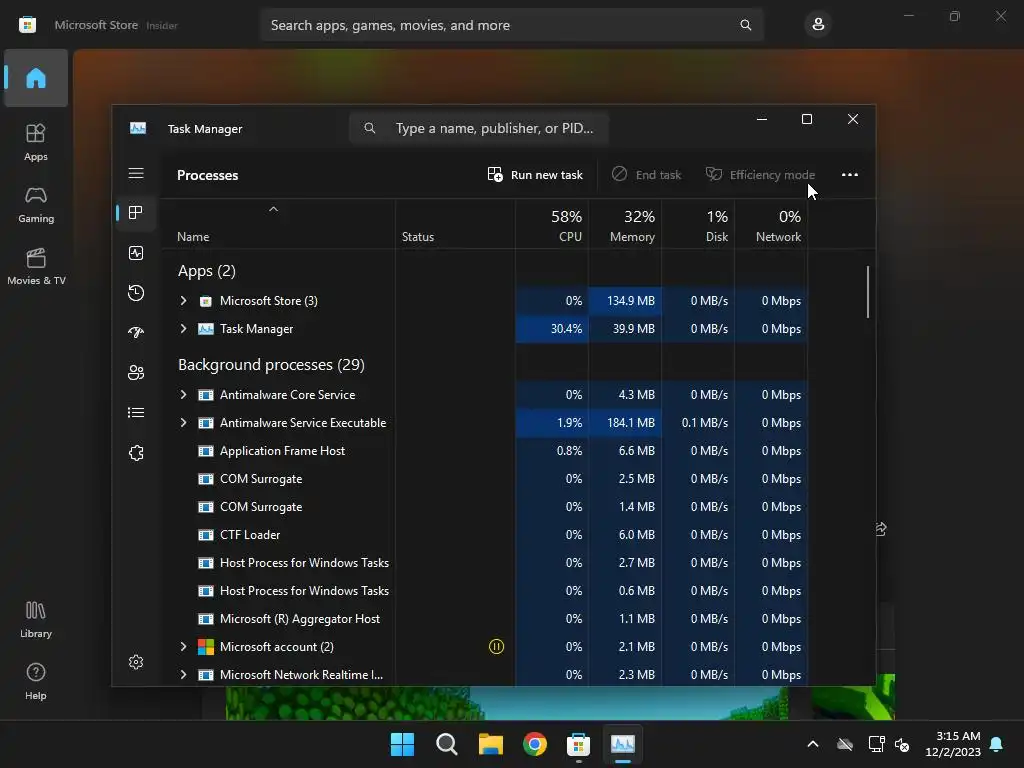Click the suspended status icon for Microsoft account
The height and width of the screenshot is (768, 1024).
coord(496,647)
